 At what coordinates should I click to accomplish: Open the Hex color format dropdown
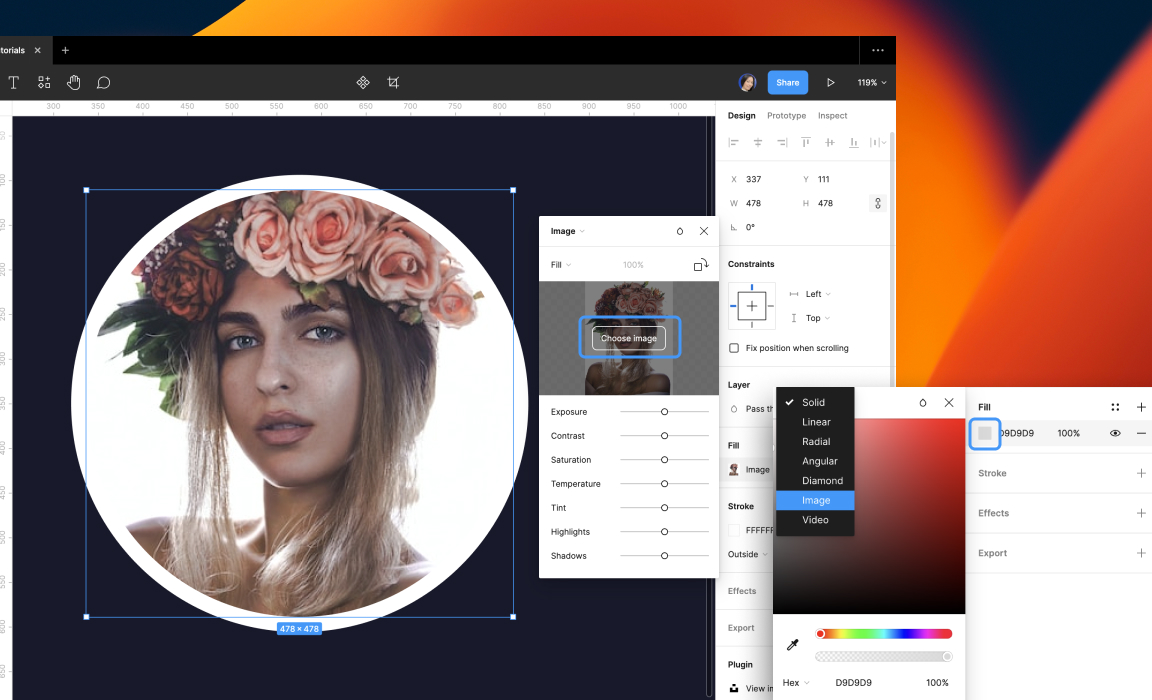click(796, 682)
